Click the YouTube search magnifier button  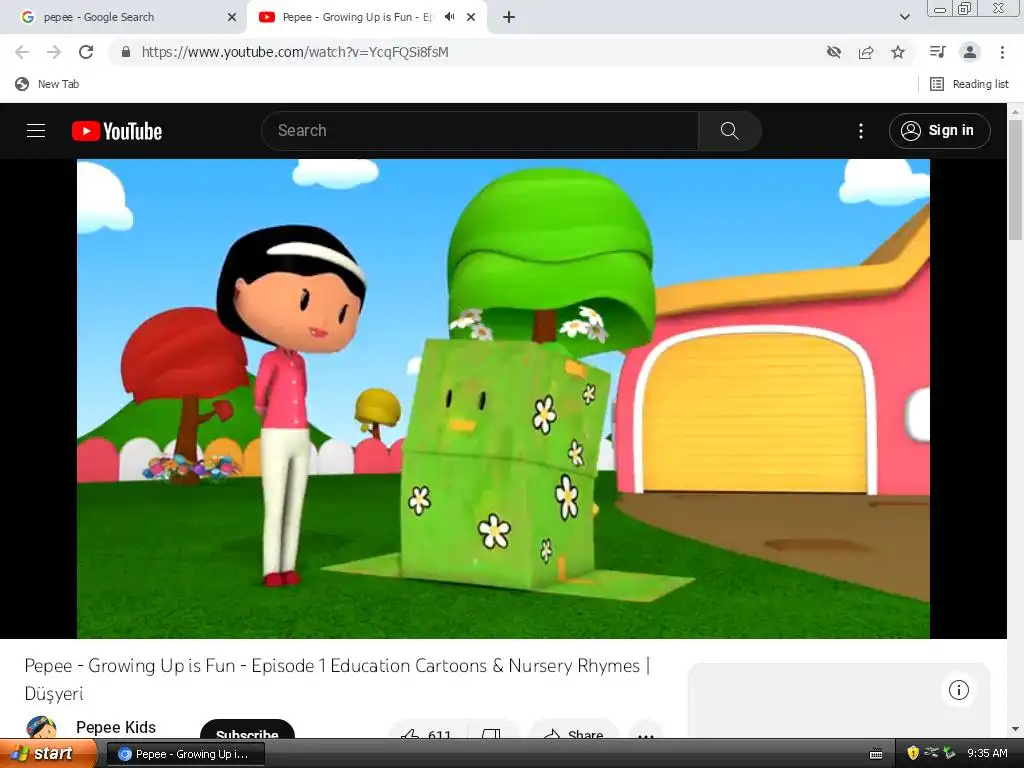coord(729,131)
